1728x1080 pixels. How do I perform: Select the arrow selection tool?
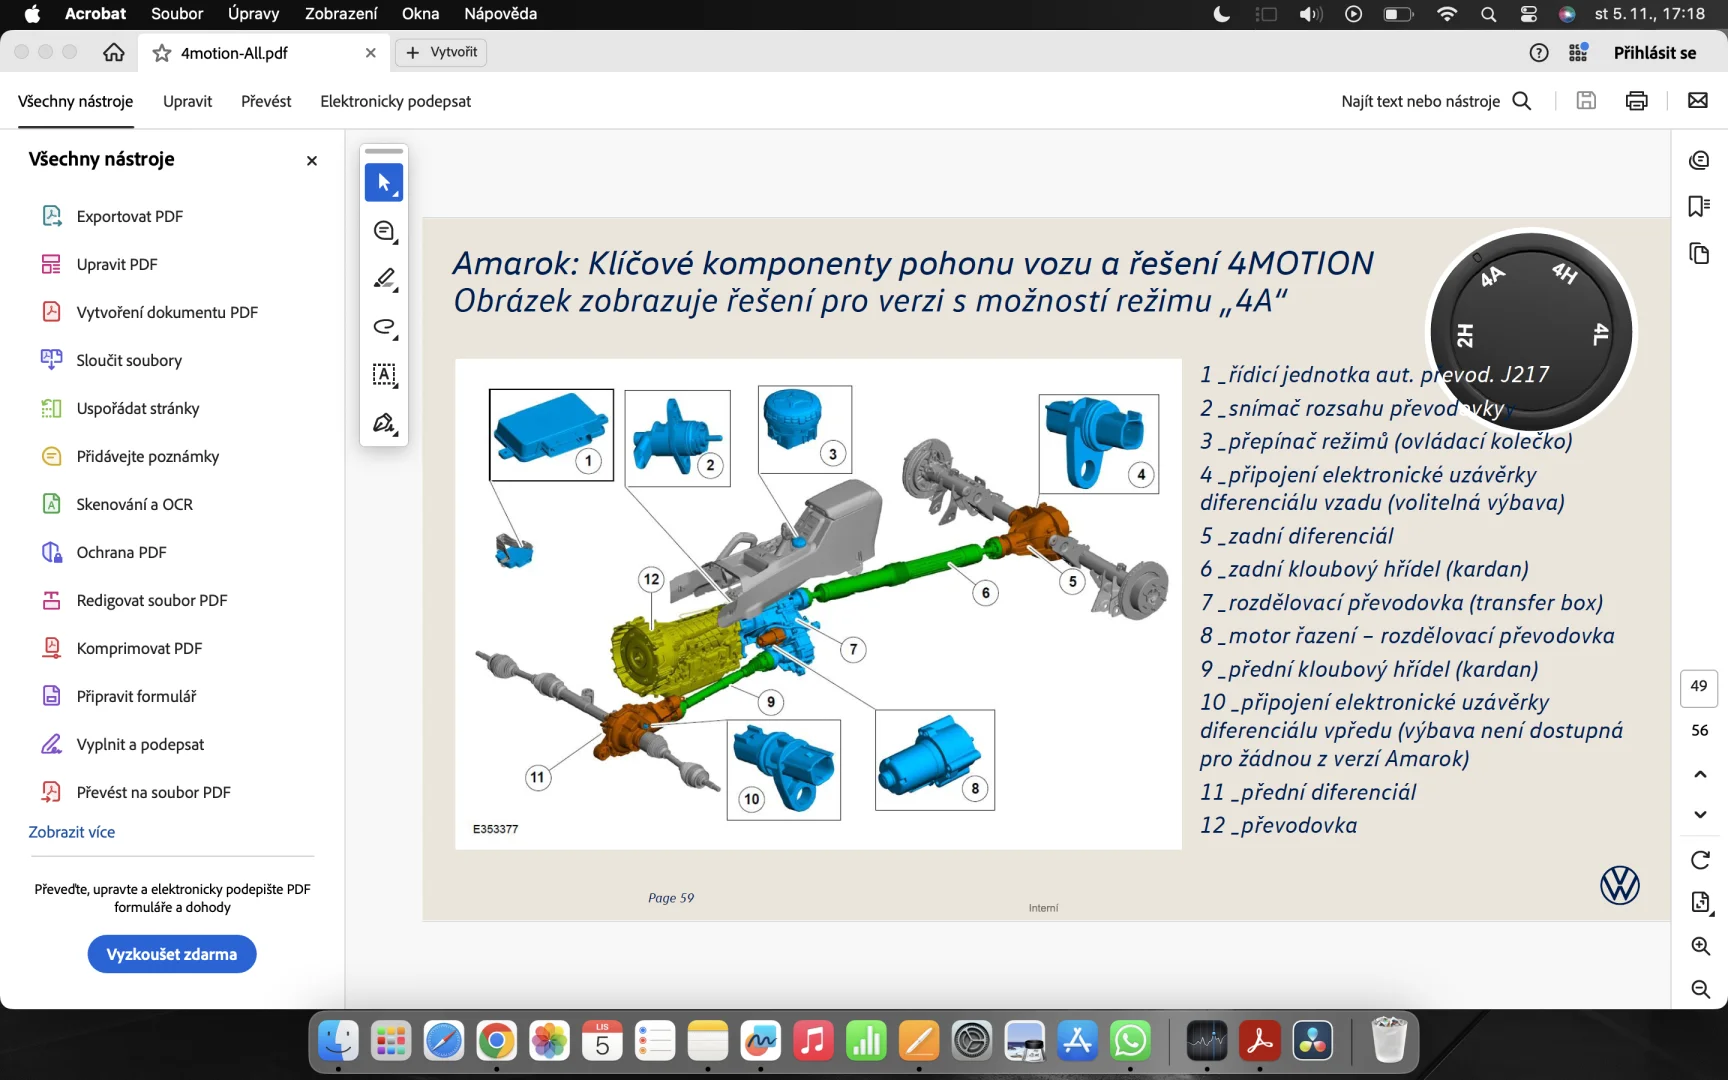384,183
